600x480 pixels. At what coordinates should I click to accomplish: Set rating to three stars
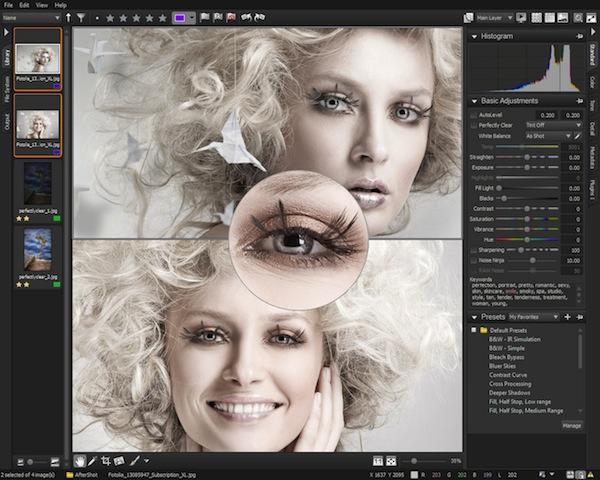[x=136, y=18]
